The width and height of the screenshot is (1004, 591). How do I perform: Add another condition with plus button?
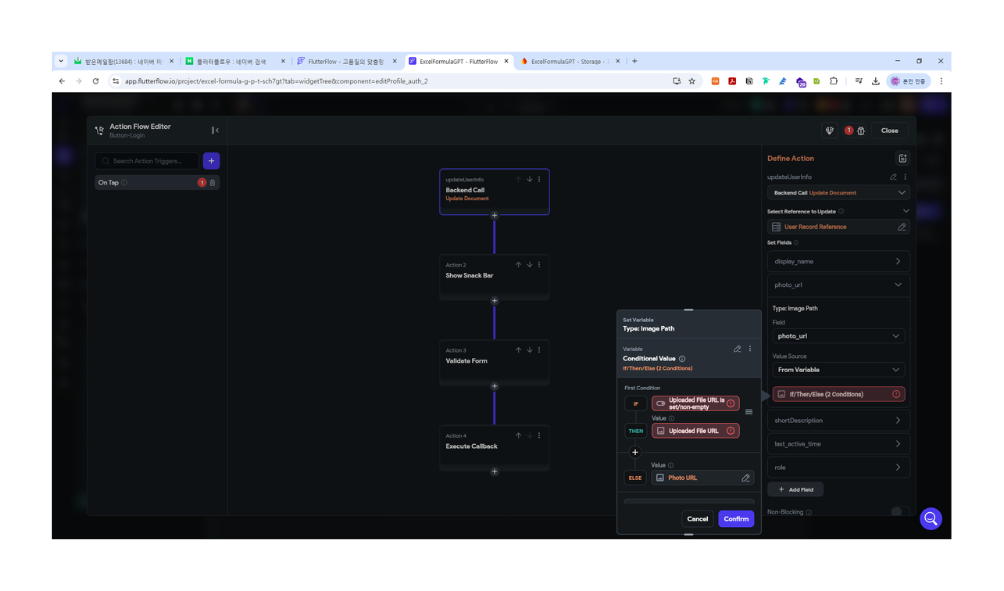[635, 452]
